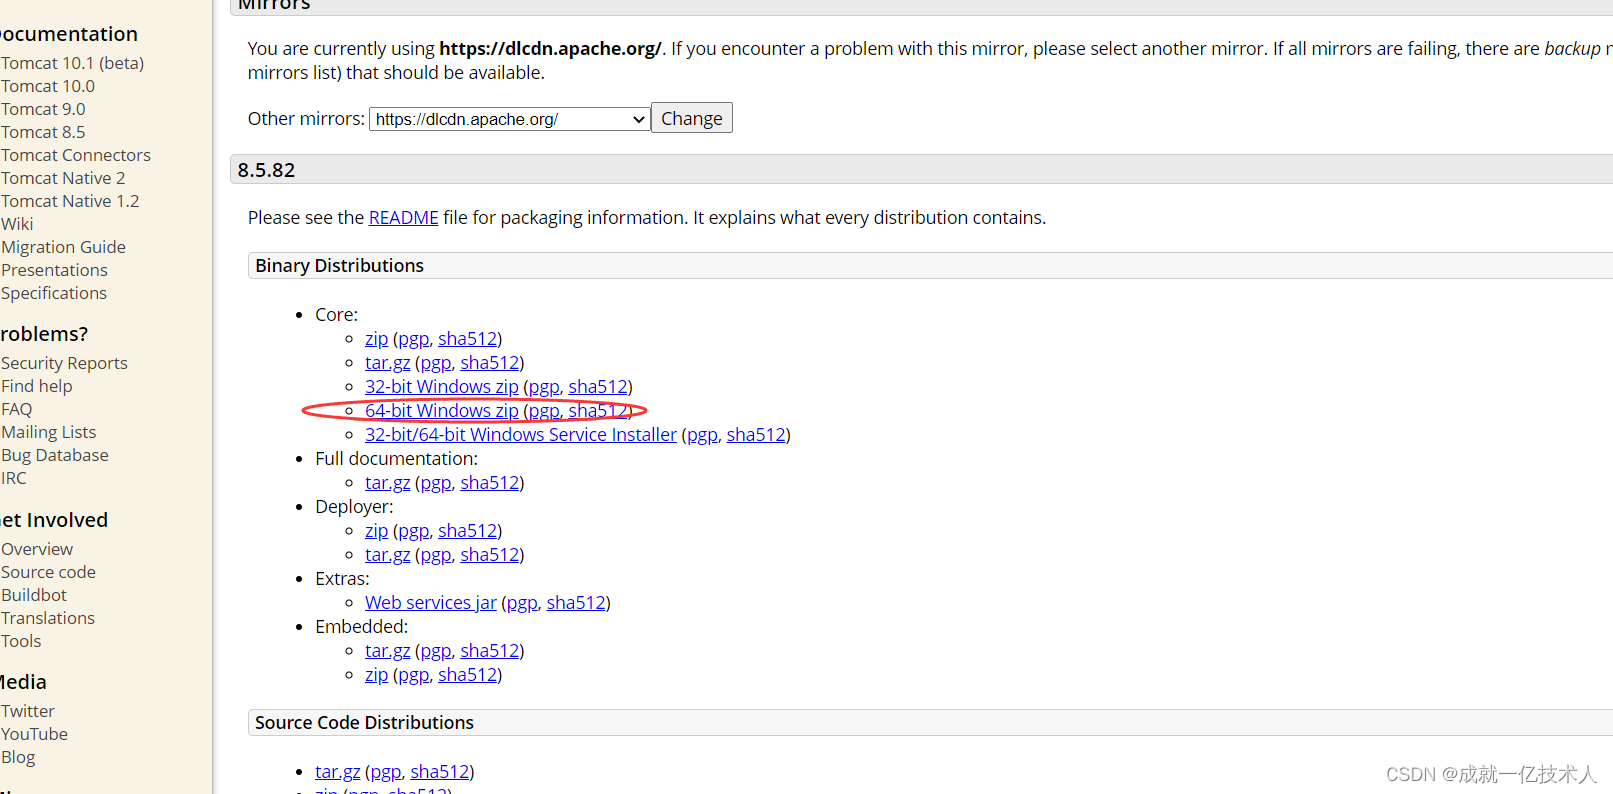This screenshot has height=794, width=1613.
Task: Download the Core zip file
Action: [376, 339]
